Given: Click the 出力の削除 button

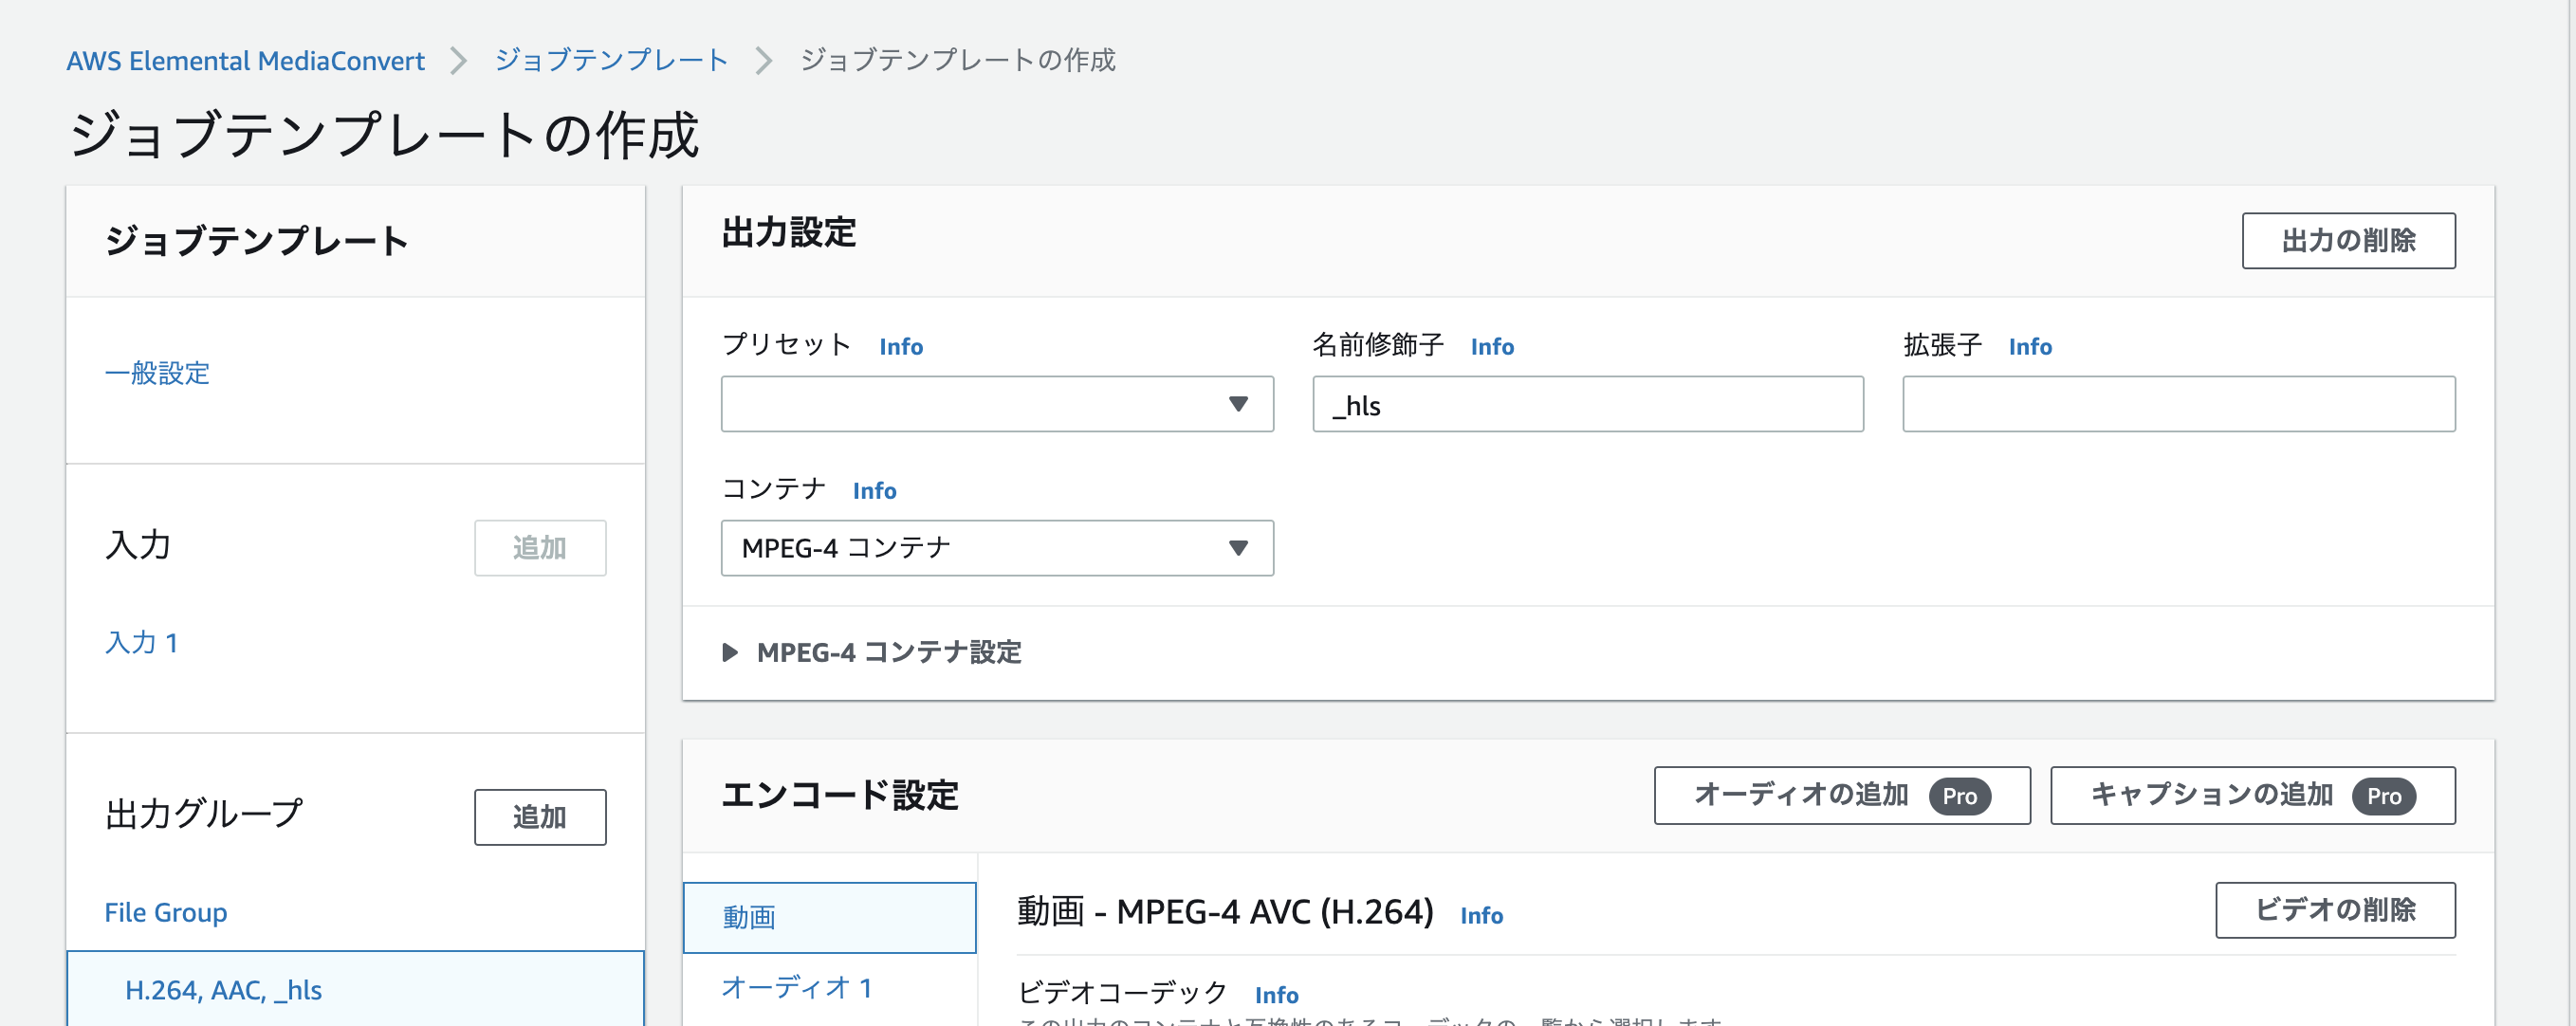Looking at the screenshot, I should (2349, 240).
